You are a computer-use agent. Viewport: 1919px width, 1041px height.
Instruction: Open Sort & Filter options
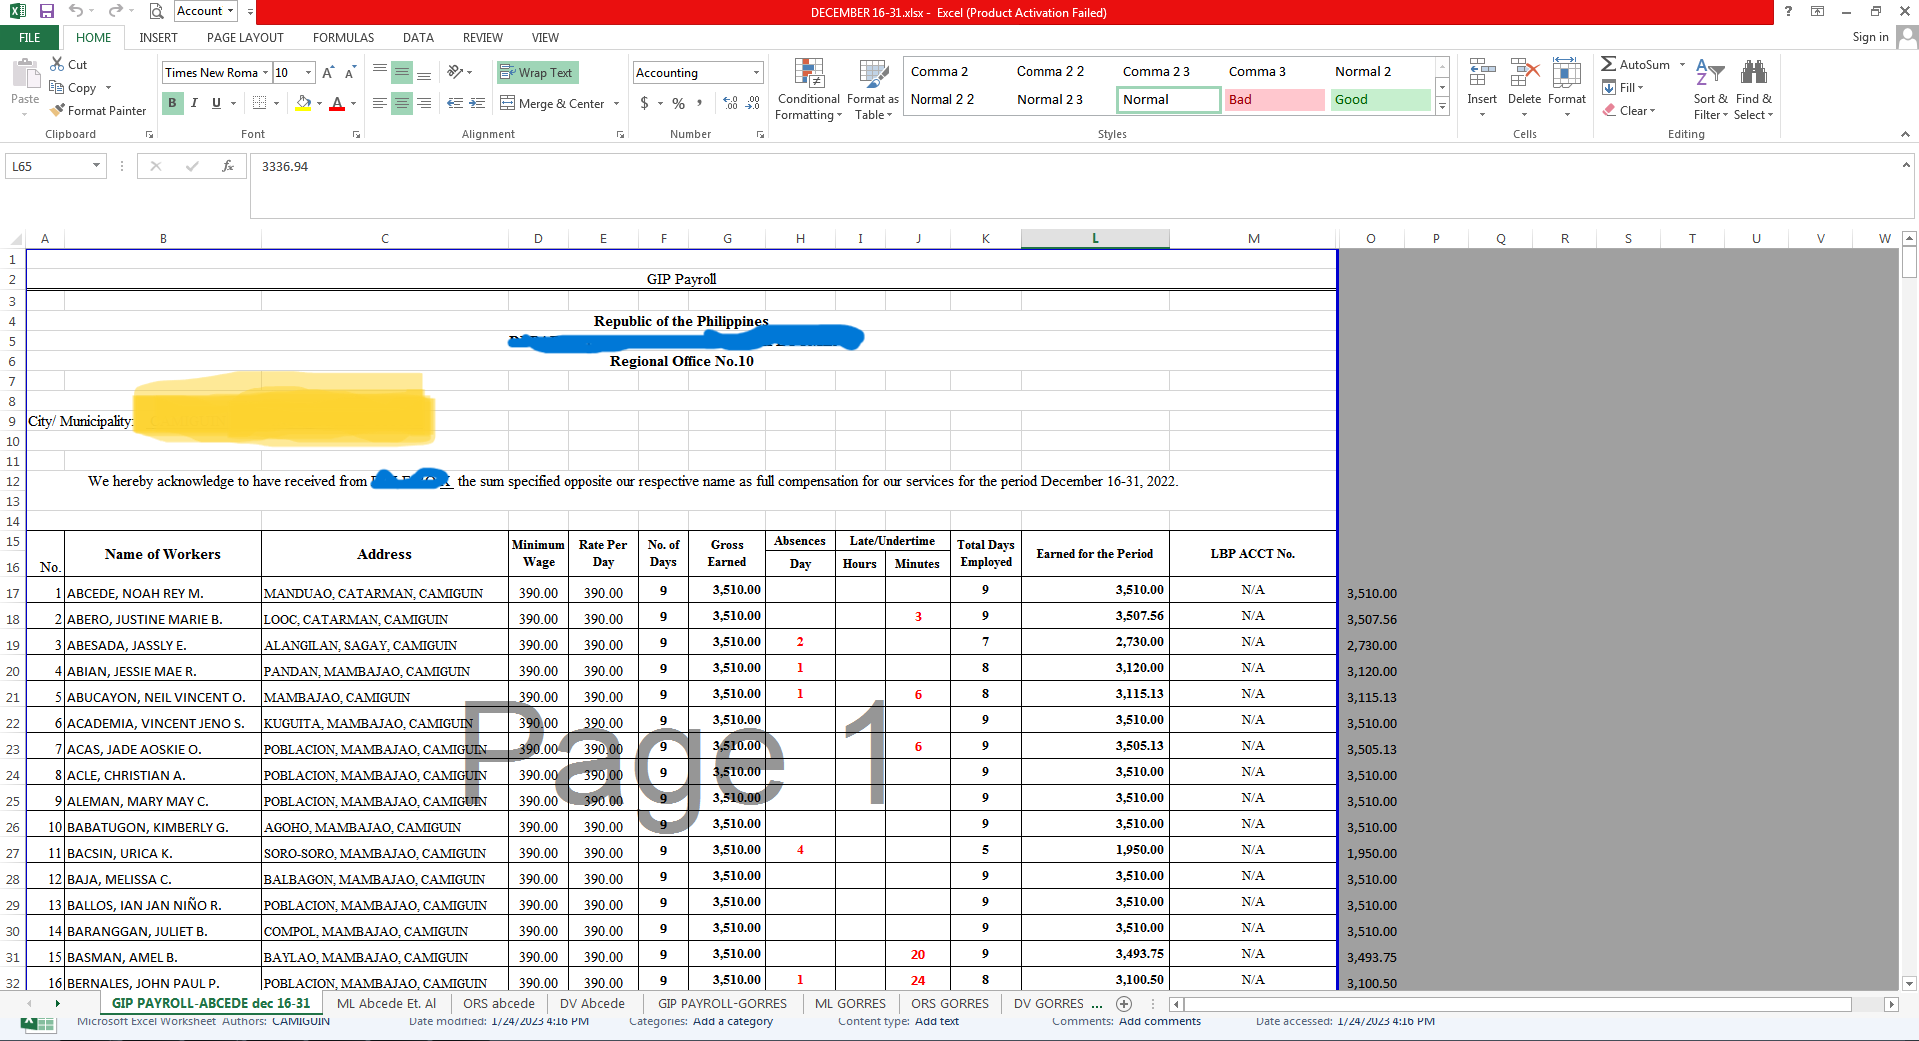1710,90
